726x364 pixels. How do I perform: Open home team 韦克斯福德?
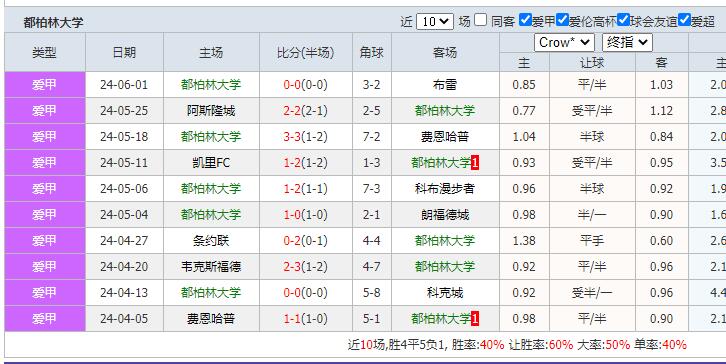(x=211, y=266)
